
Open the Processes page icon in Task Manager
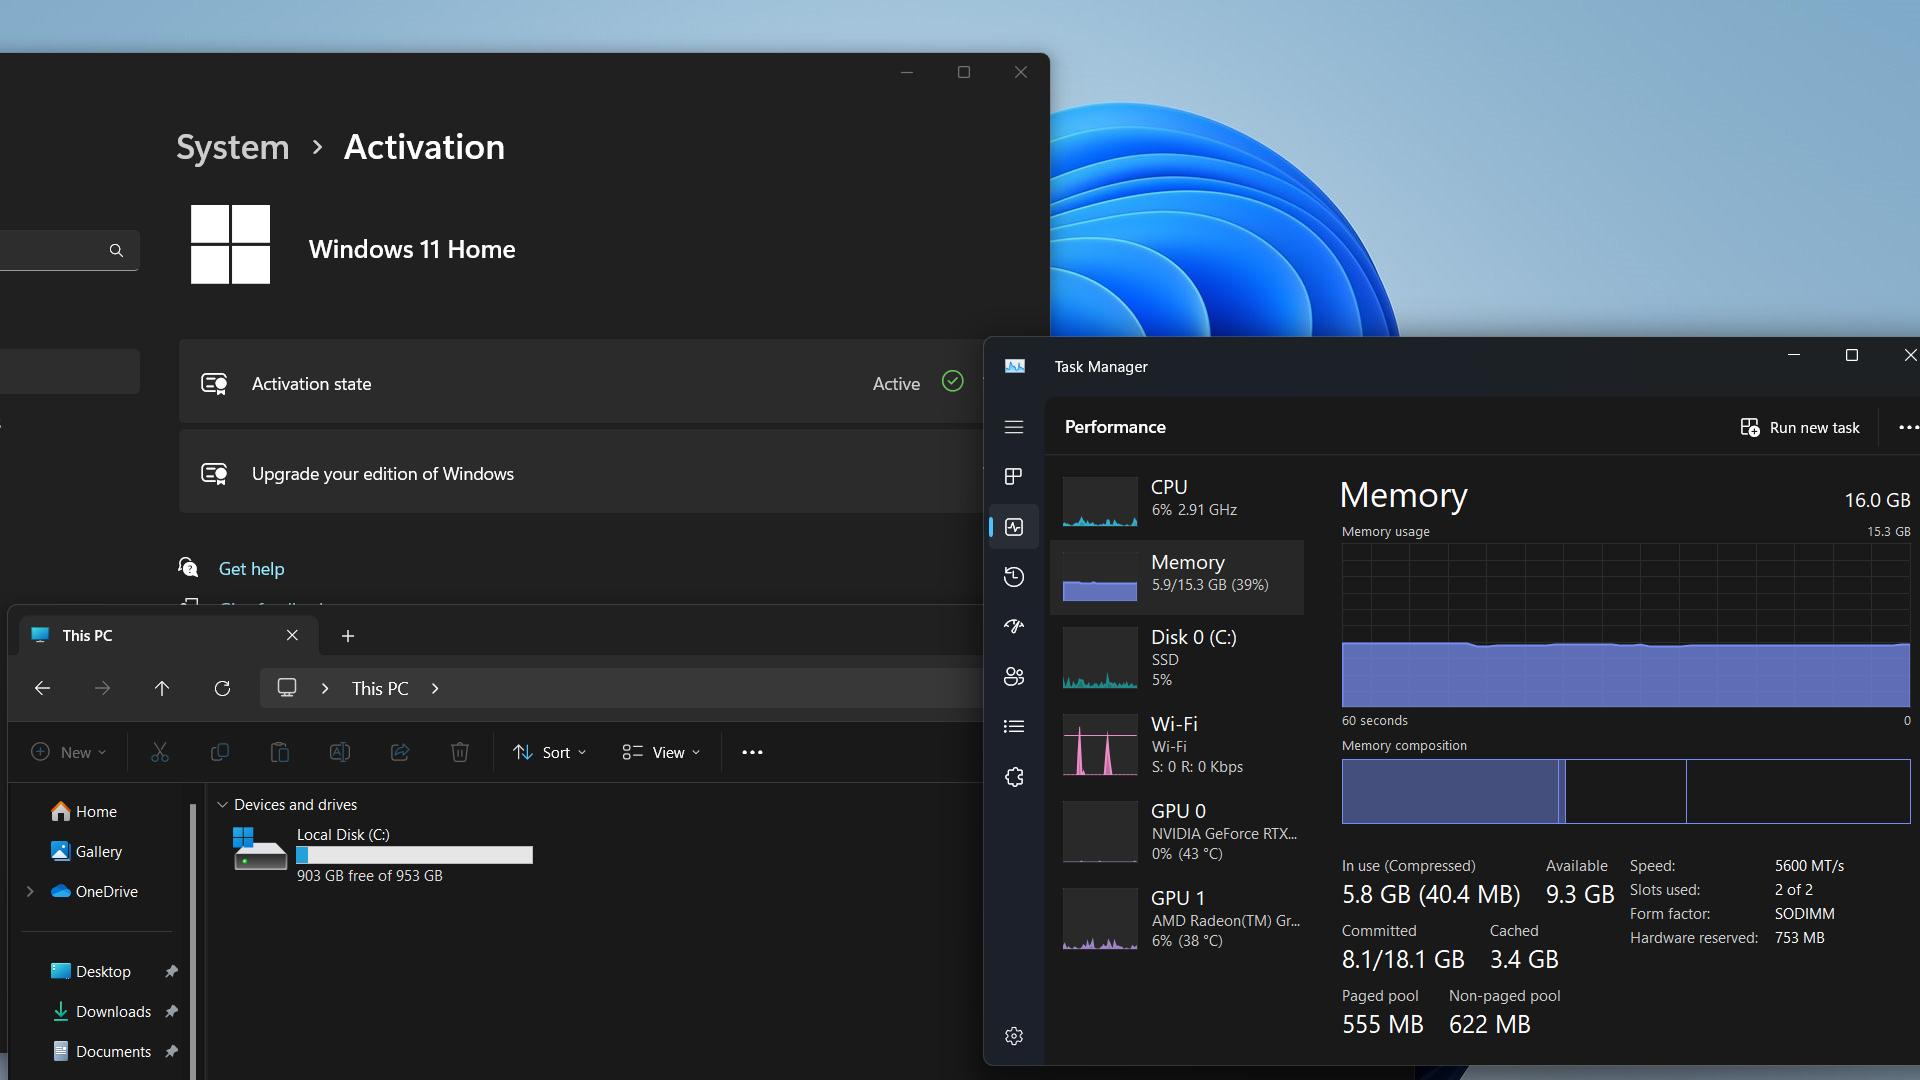coord(1013,477)
